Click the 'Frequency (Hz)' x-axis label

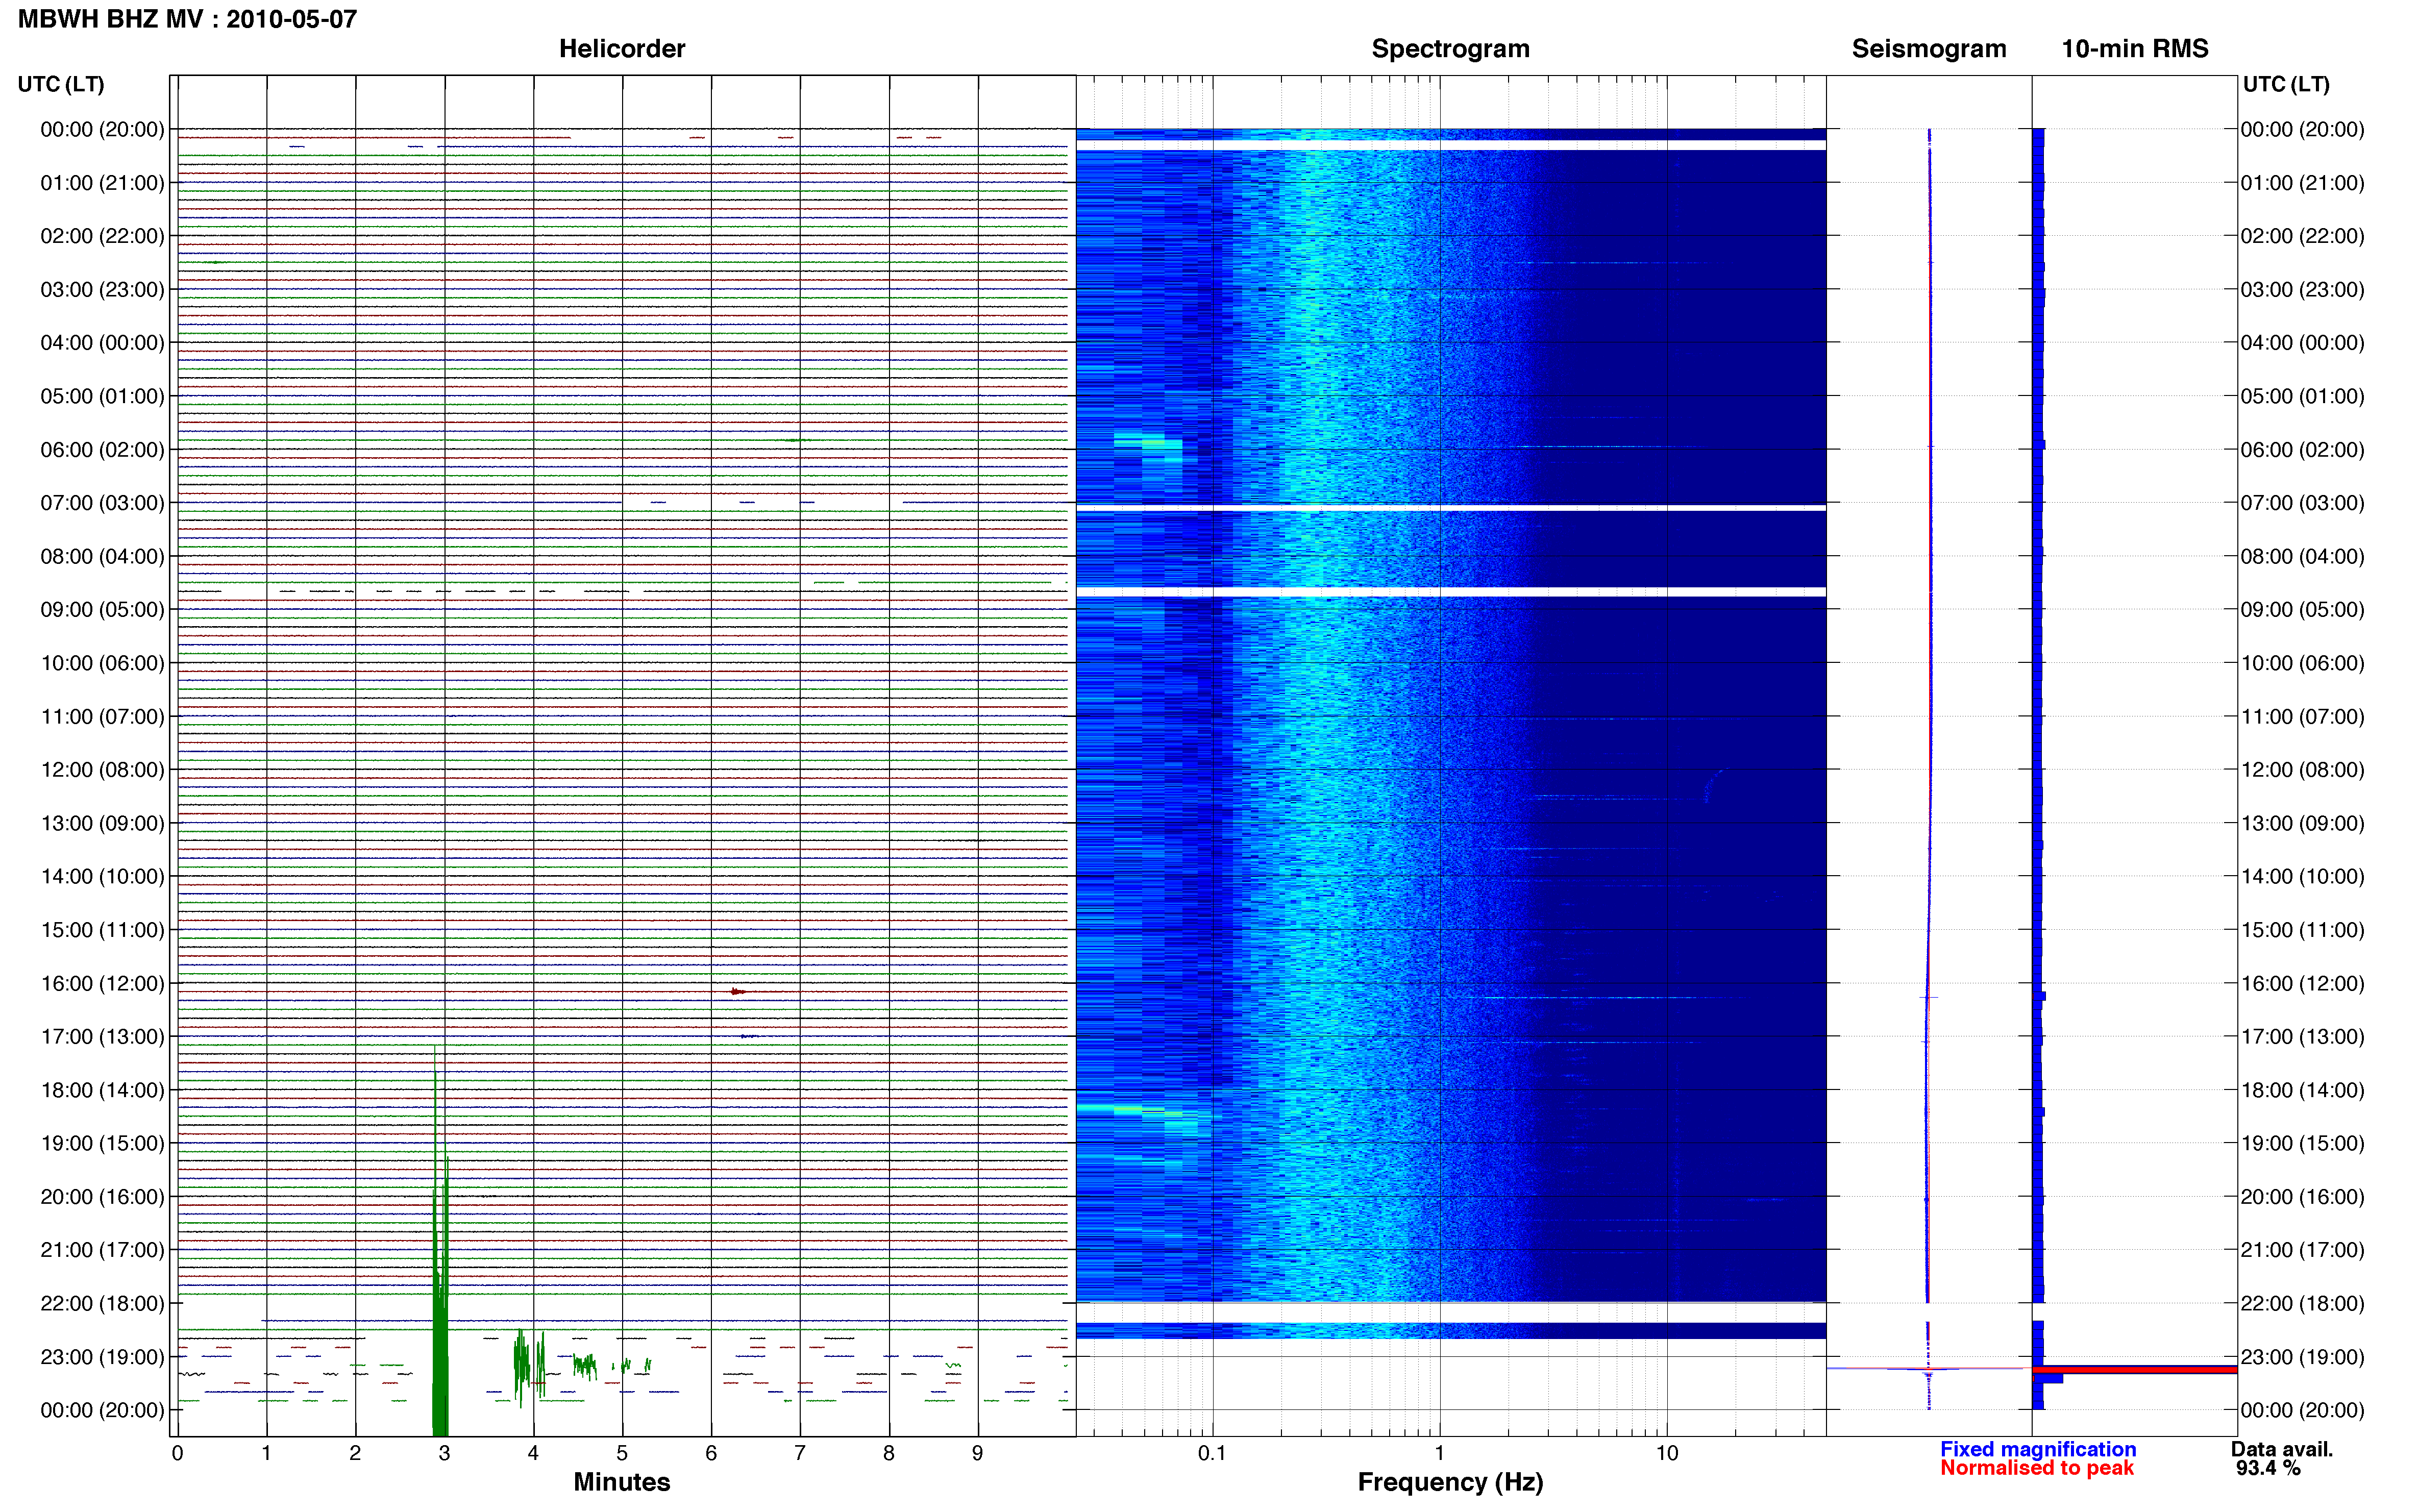coord(1450,1482)
